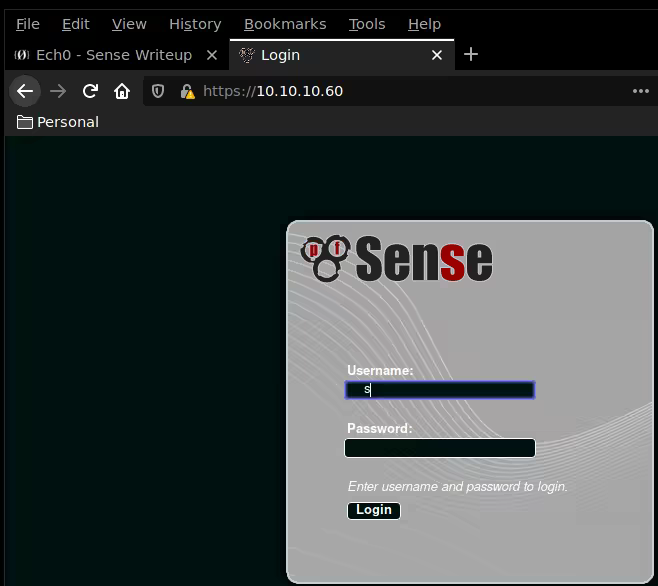Close the Login tab
Viewport: 658px width, 586px height.
[x=436, y=55]
